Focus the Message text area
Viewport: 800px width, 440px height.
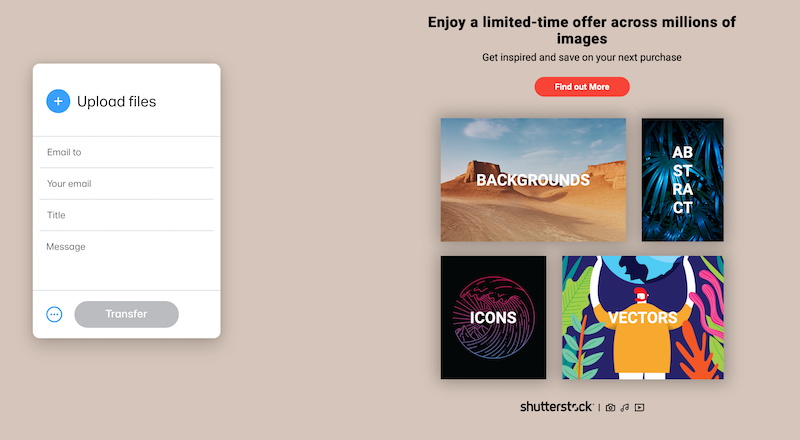point(127,260)
